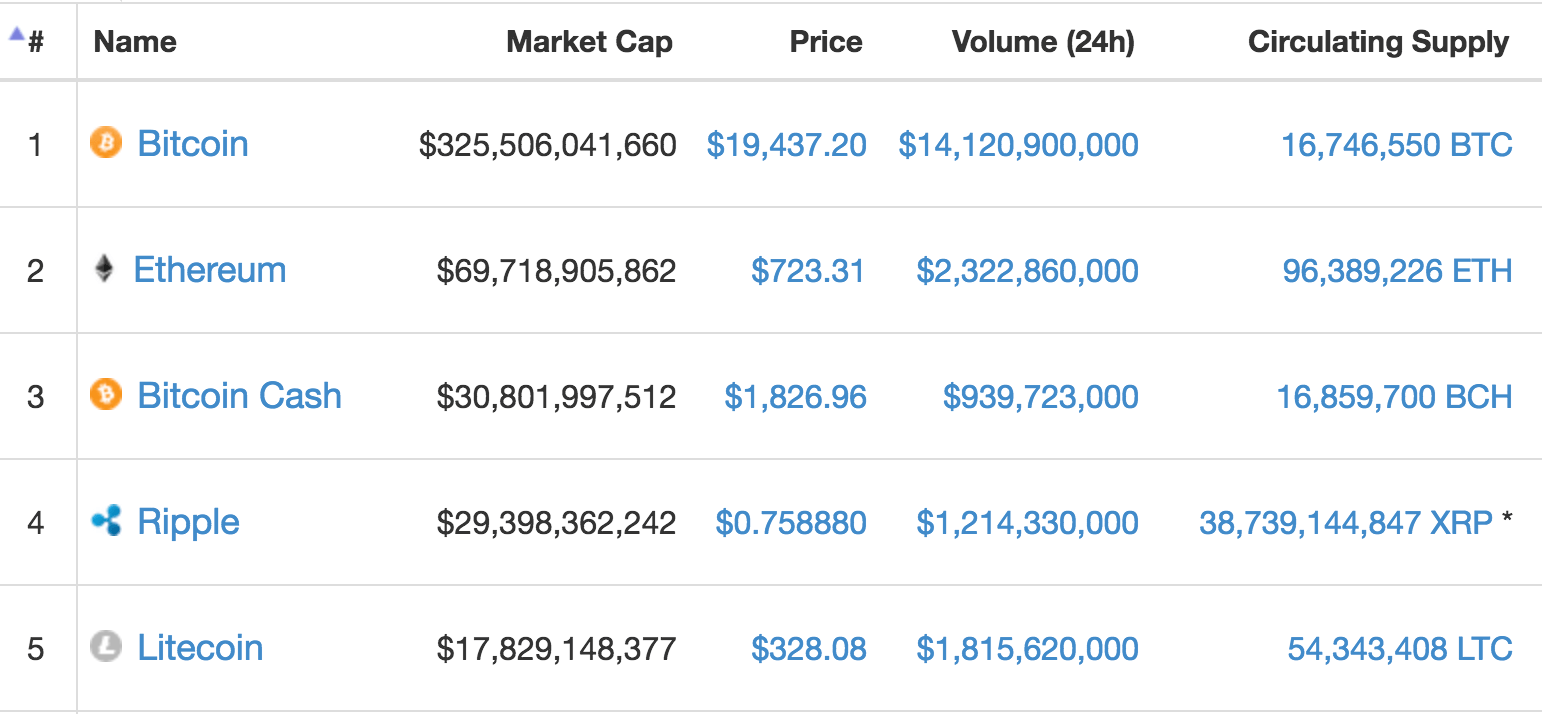The height and width of the screenshot is (714, 1542).
Task: Open the Bitcoin name link
Action: coord(193,143)
